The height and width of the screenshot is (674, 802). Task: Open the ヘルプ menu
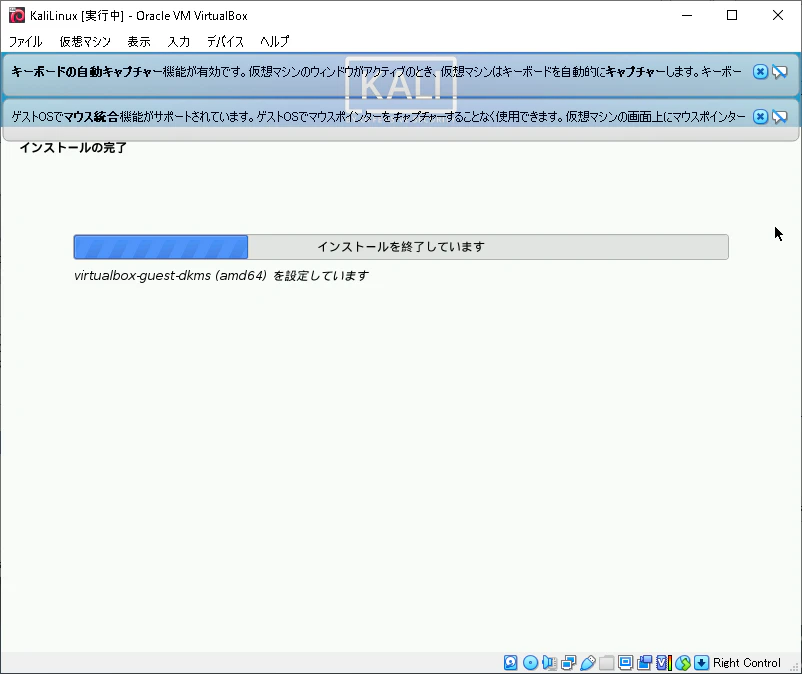click(x=275, y=41)
